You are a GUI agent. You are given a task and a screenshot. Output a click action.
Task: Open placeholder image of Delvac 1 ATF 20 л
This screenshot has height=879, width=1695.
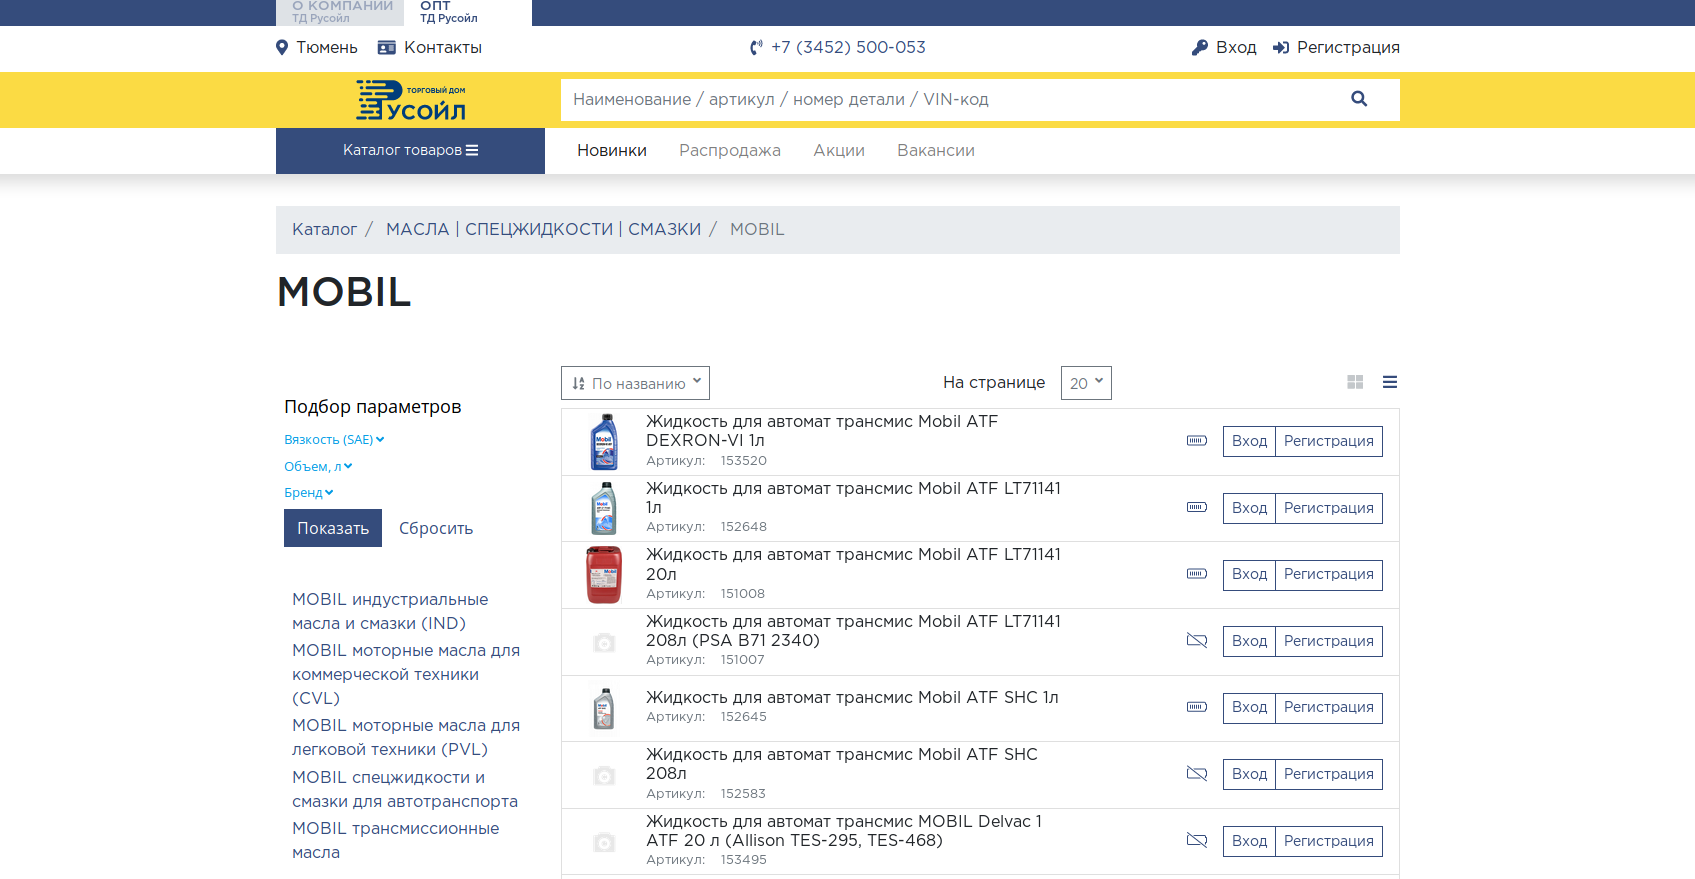pos(604,843)
